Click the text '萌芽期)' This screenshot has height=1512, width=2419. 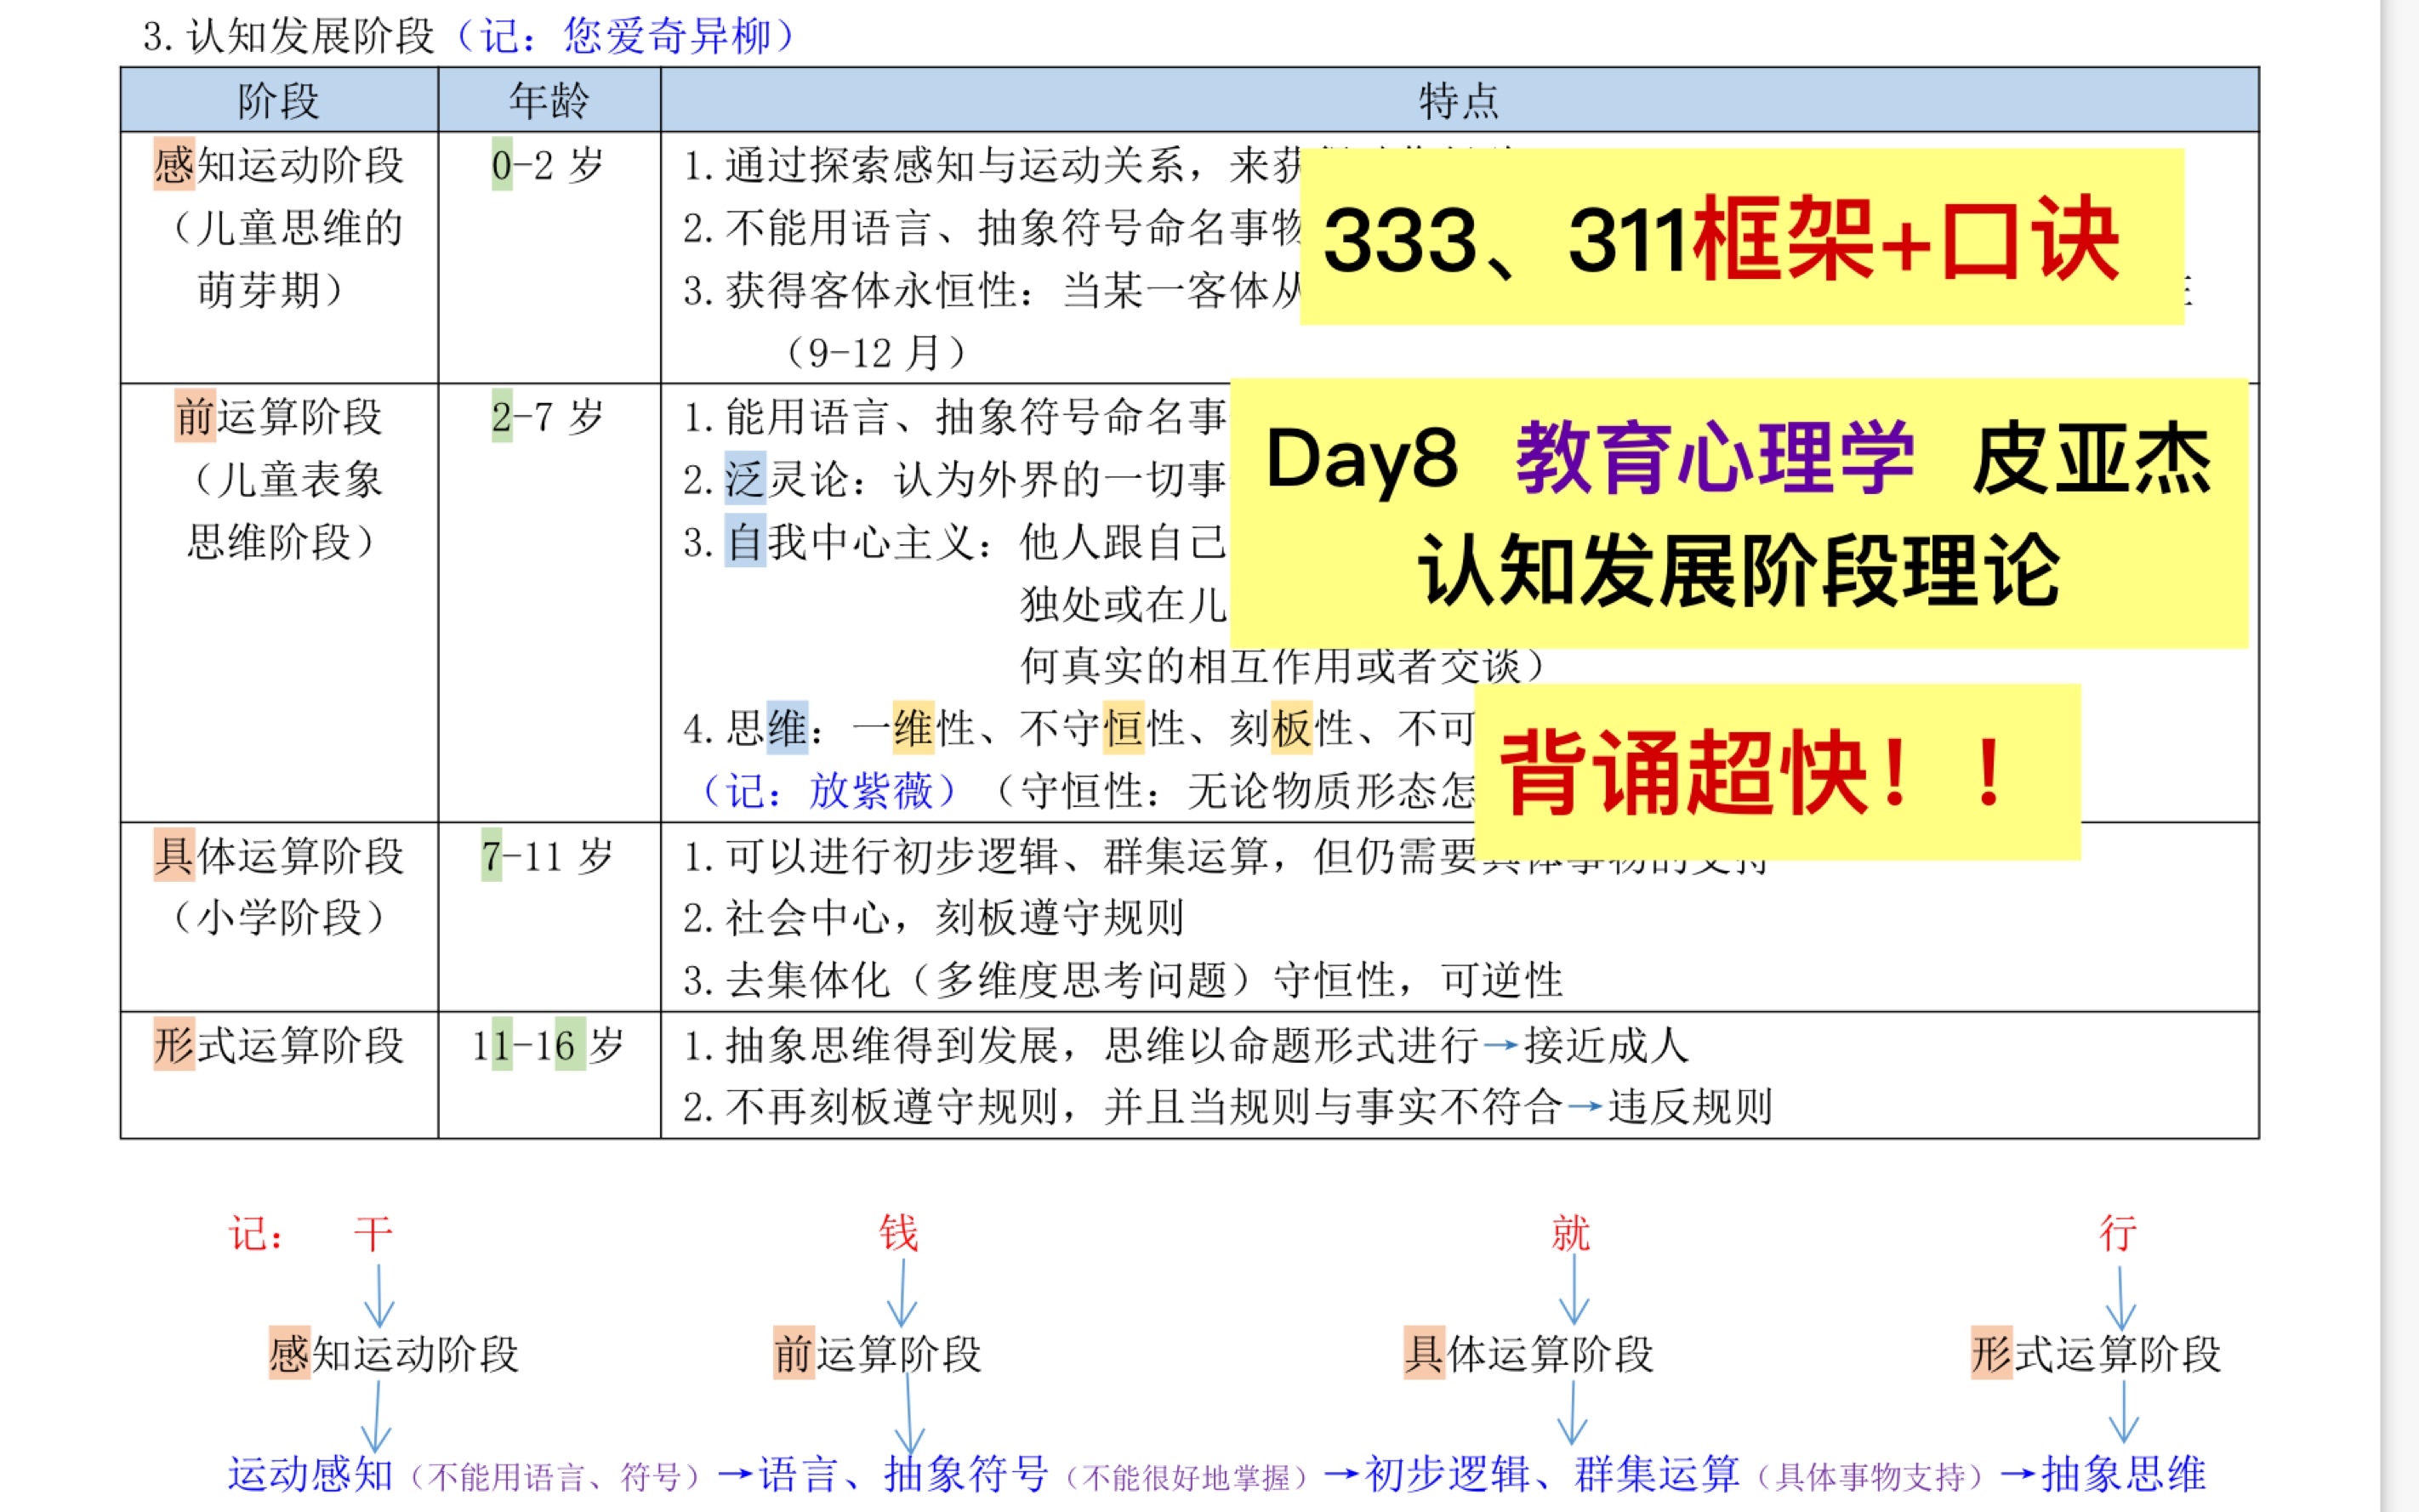click(271, 290)
